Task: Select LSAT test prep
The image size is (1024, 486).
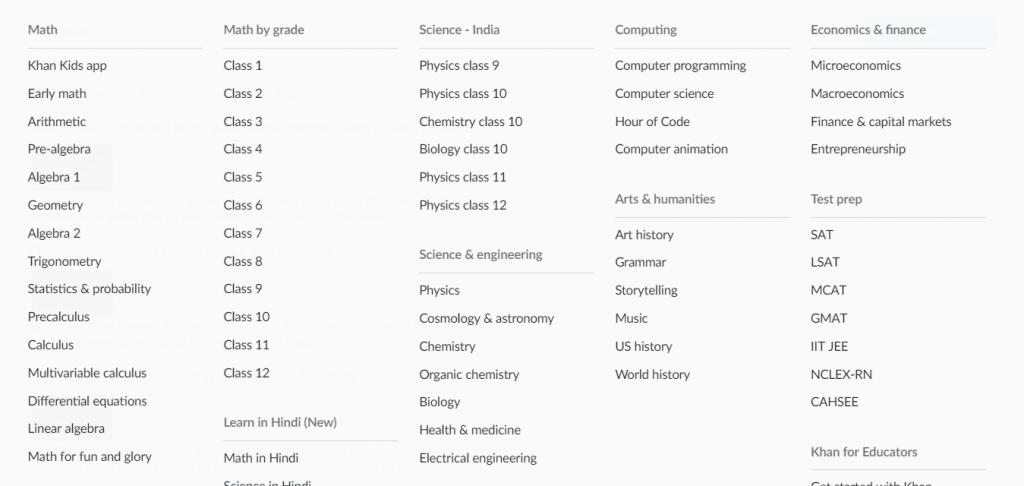Action: tap(825, 262)
